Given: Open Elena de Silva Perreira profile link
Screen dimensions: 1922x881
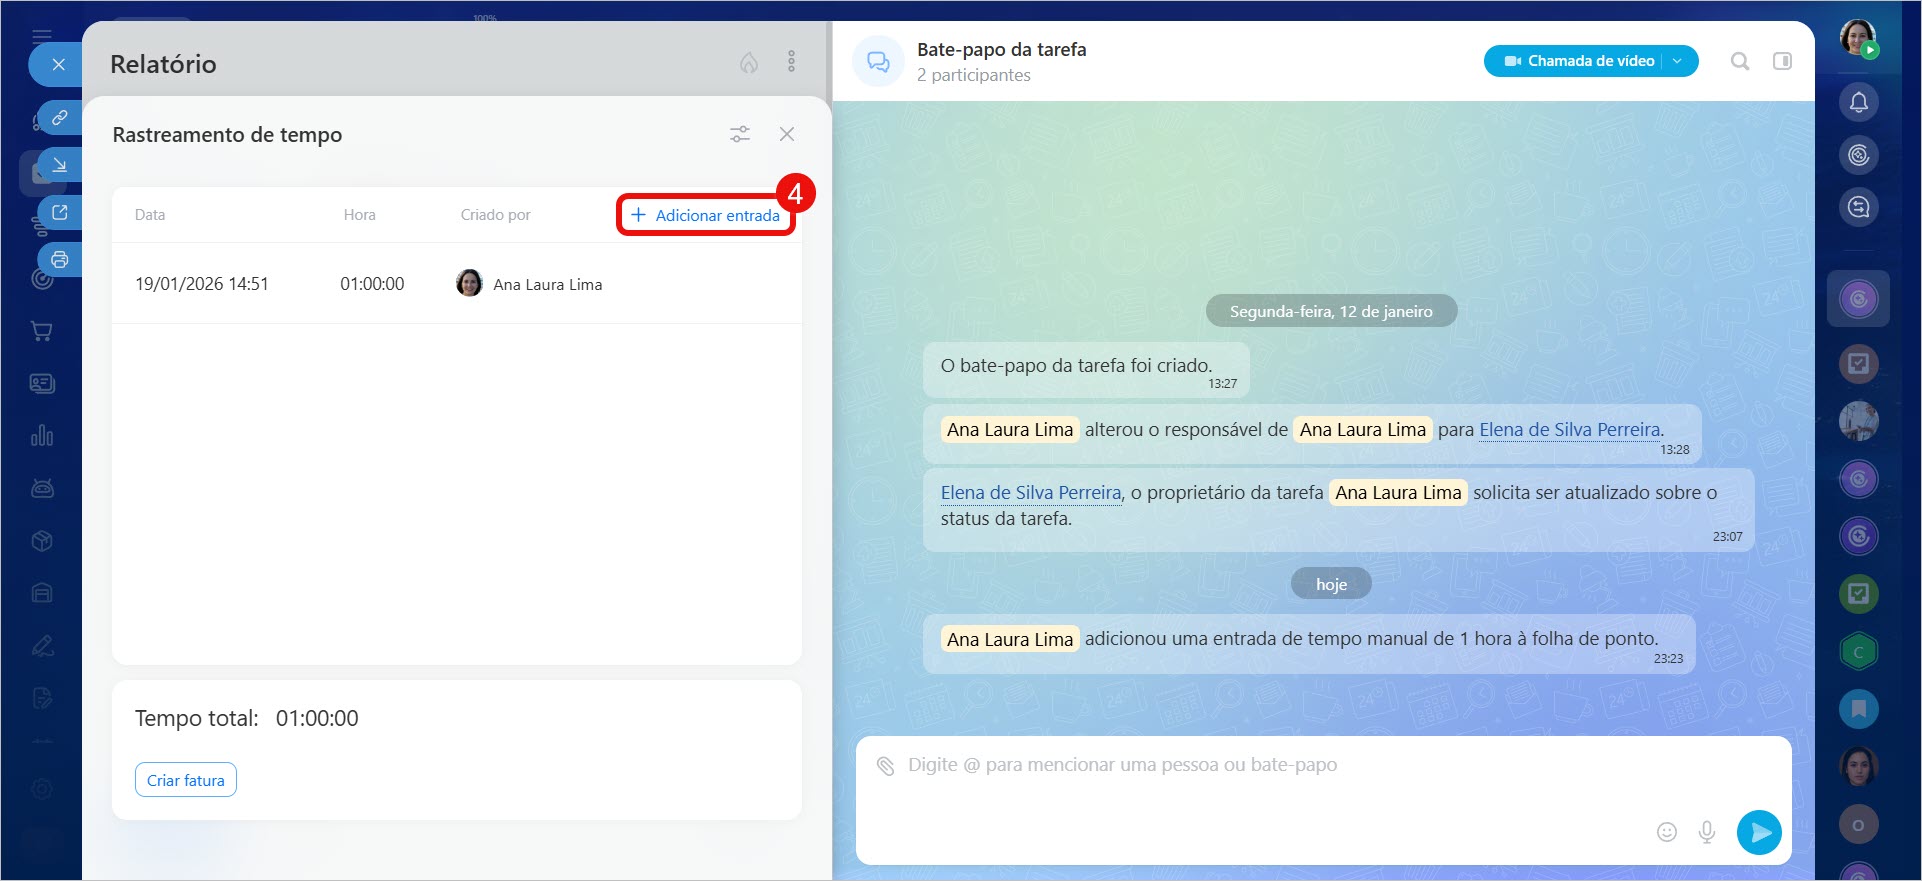Looking at the screenshot, I should (1569, 430).
